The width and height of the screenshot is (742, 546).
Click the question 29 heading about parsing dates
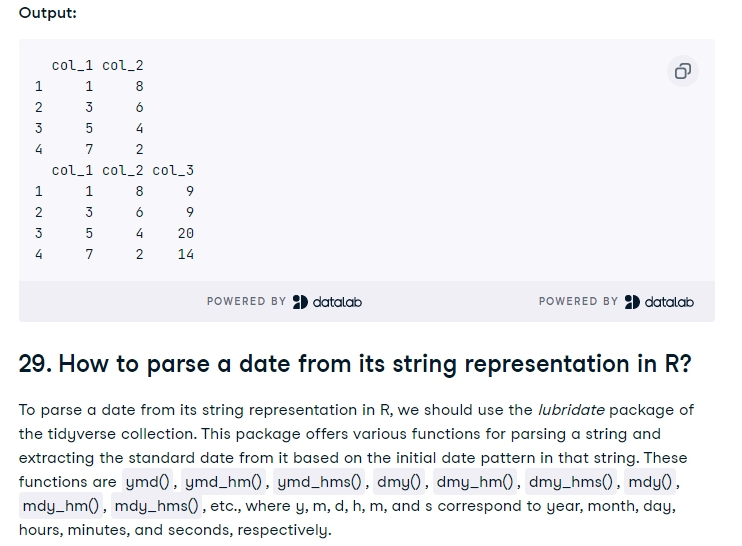[355, 364]
